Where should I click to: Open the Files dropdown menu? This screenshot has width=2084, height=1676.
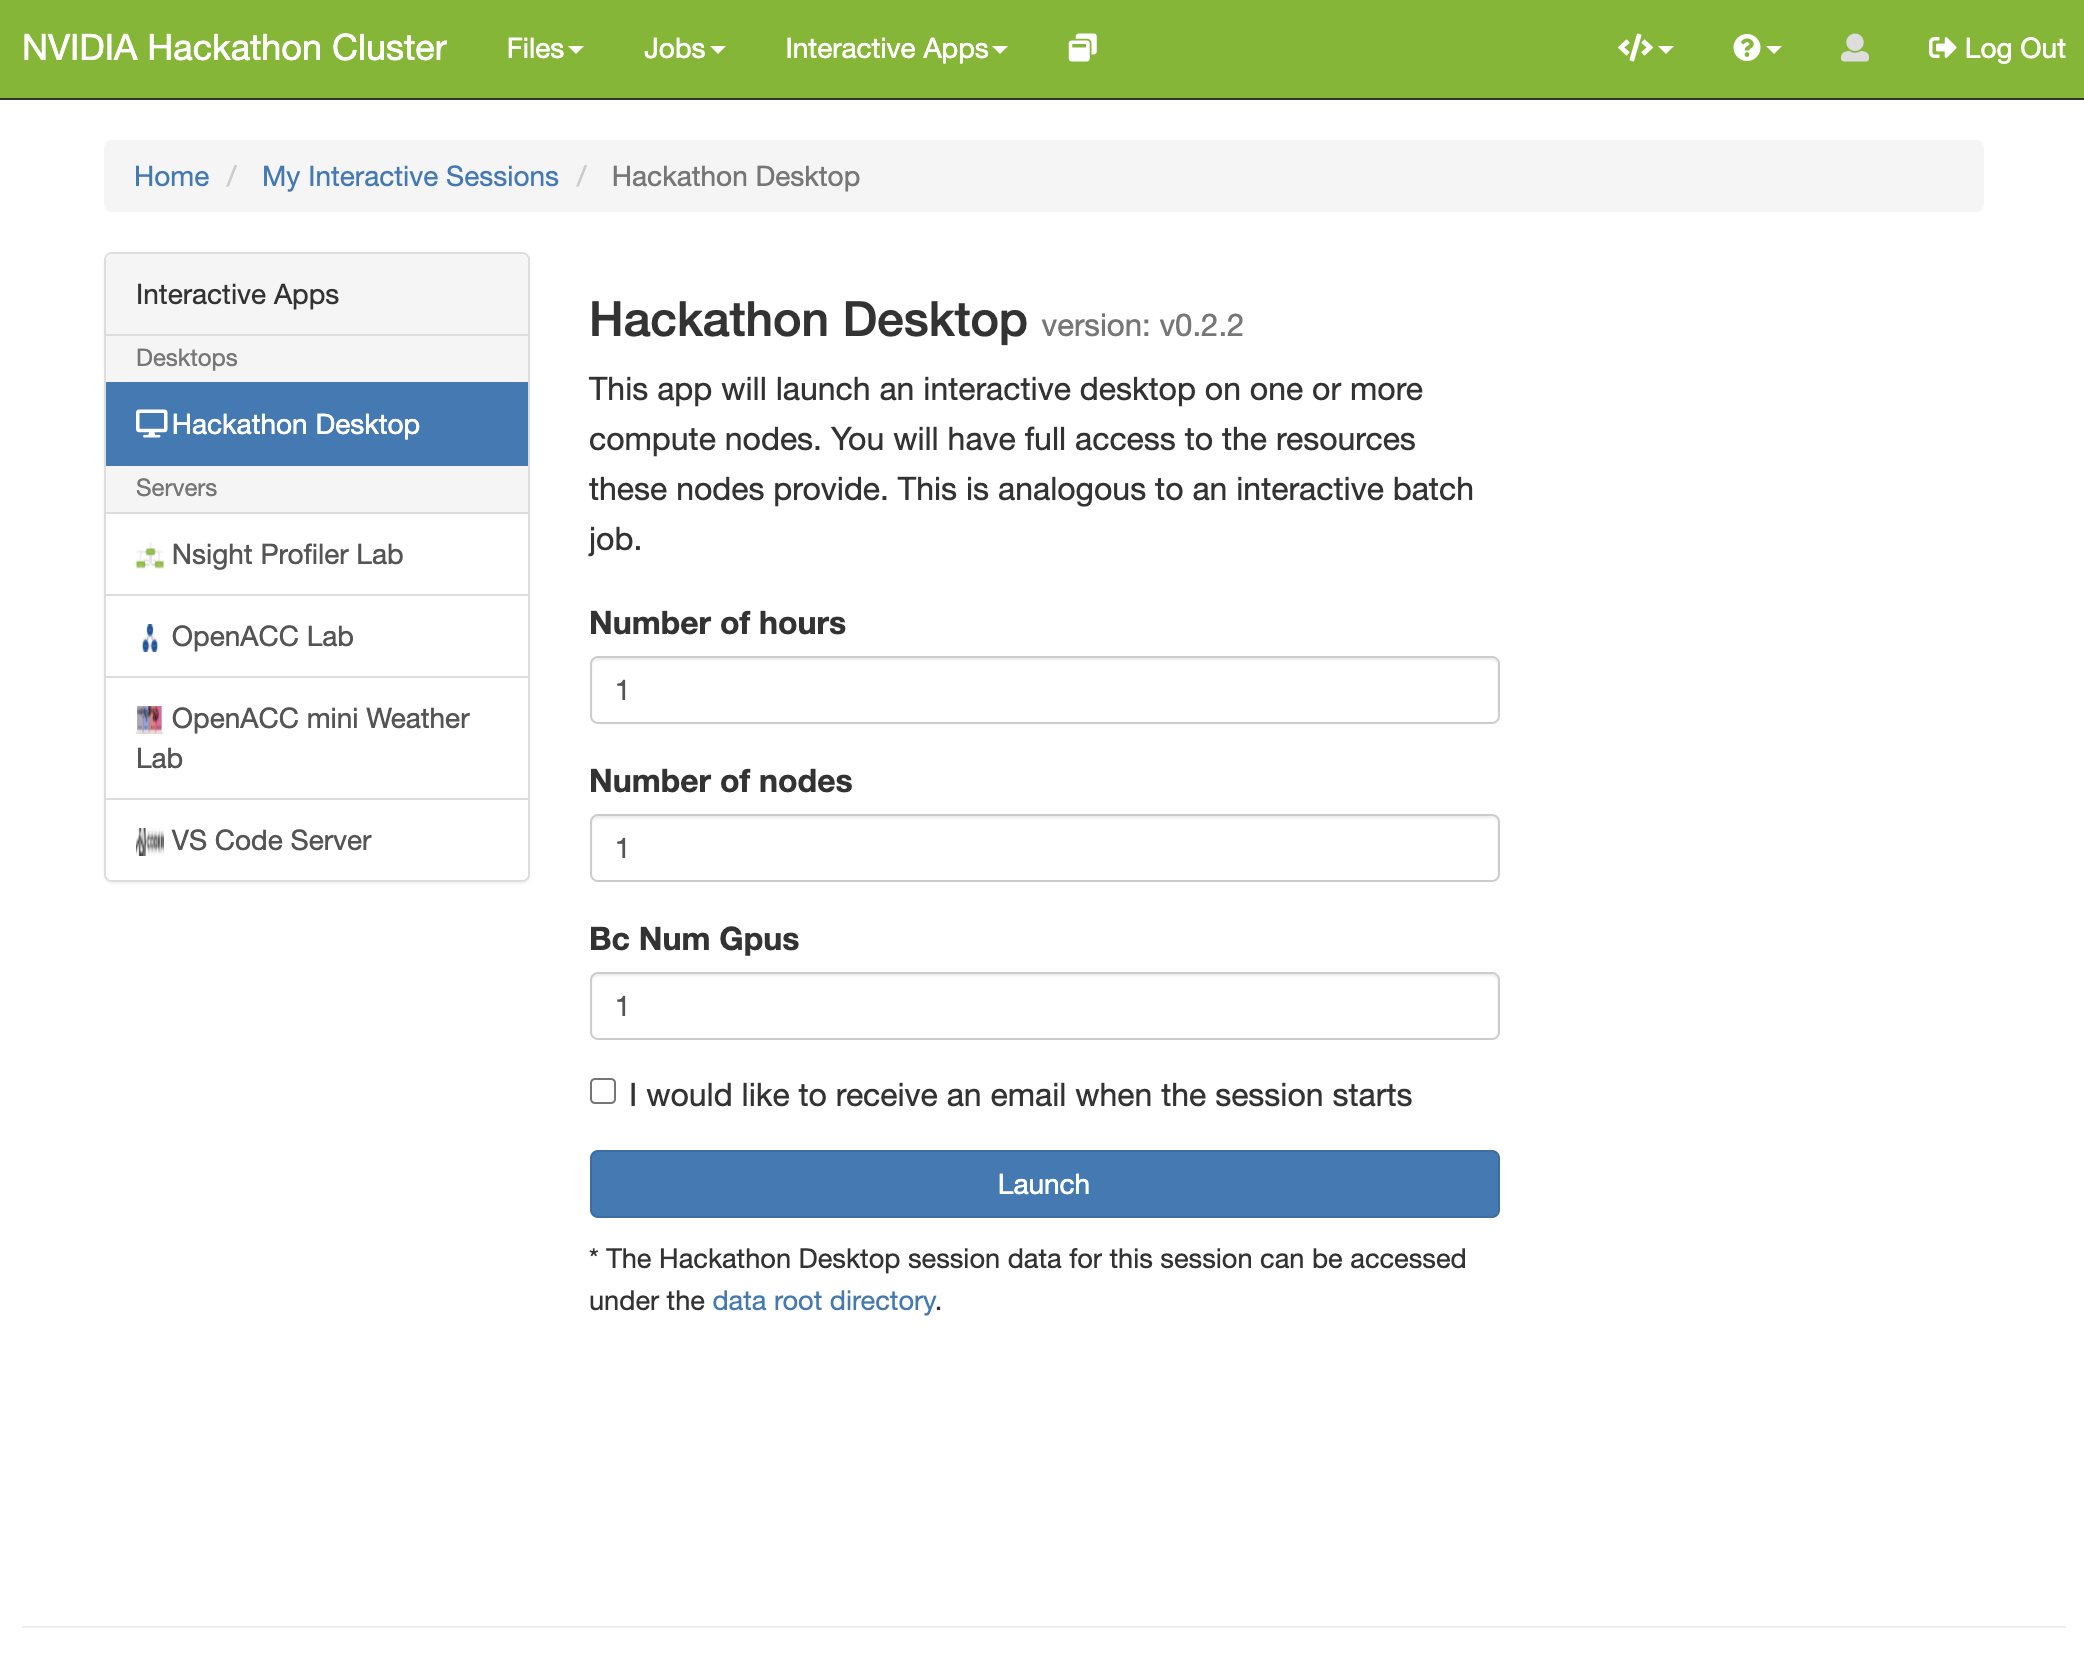(x=544, y=48)
